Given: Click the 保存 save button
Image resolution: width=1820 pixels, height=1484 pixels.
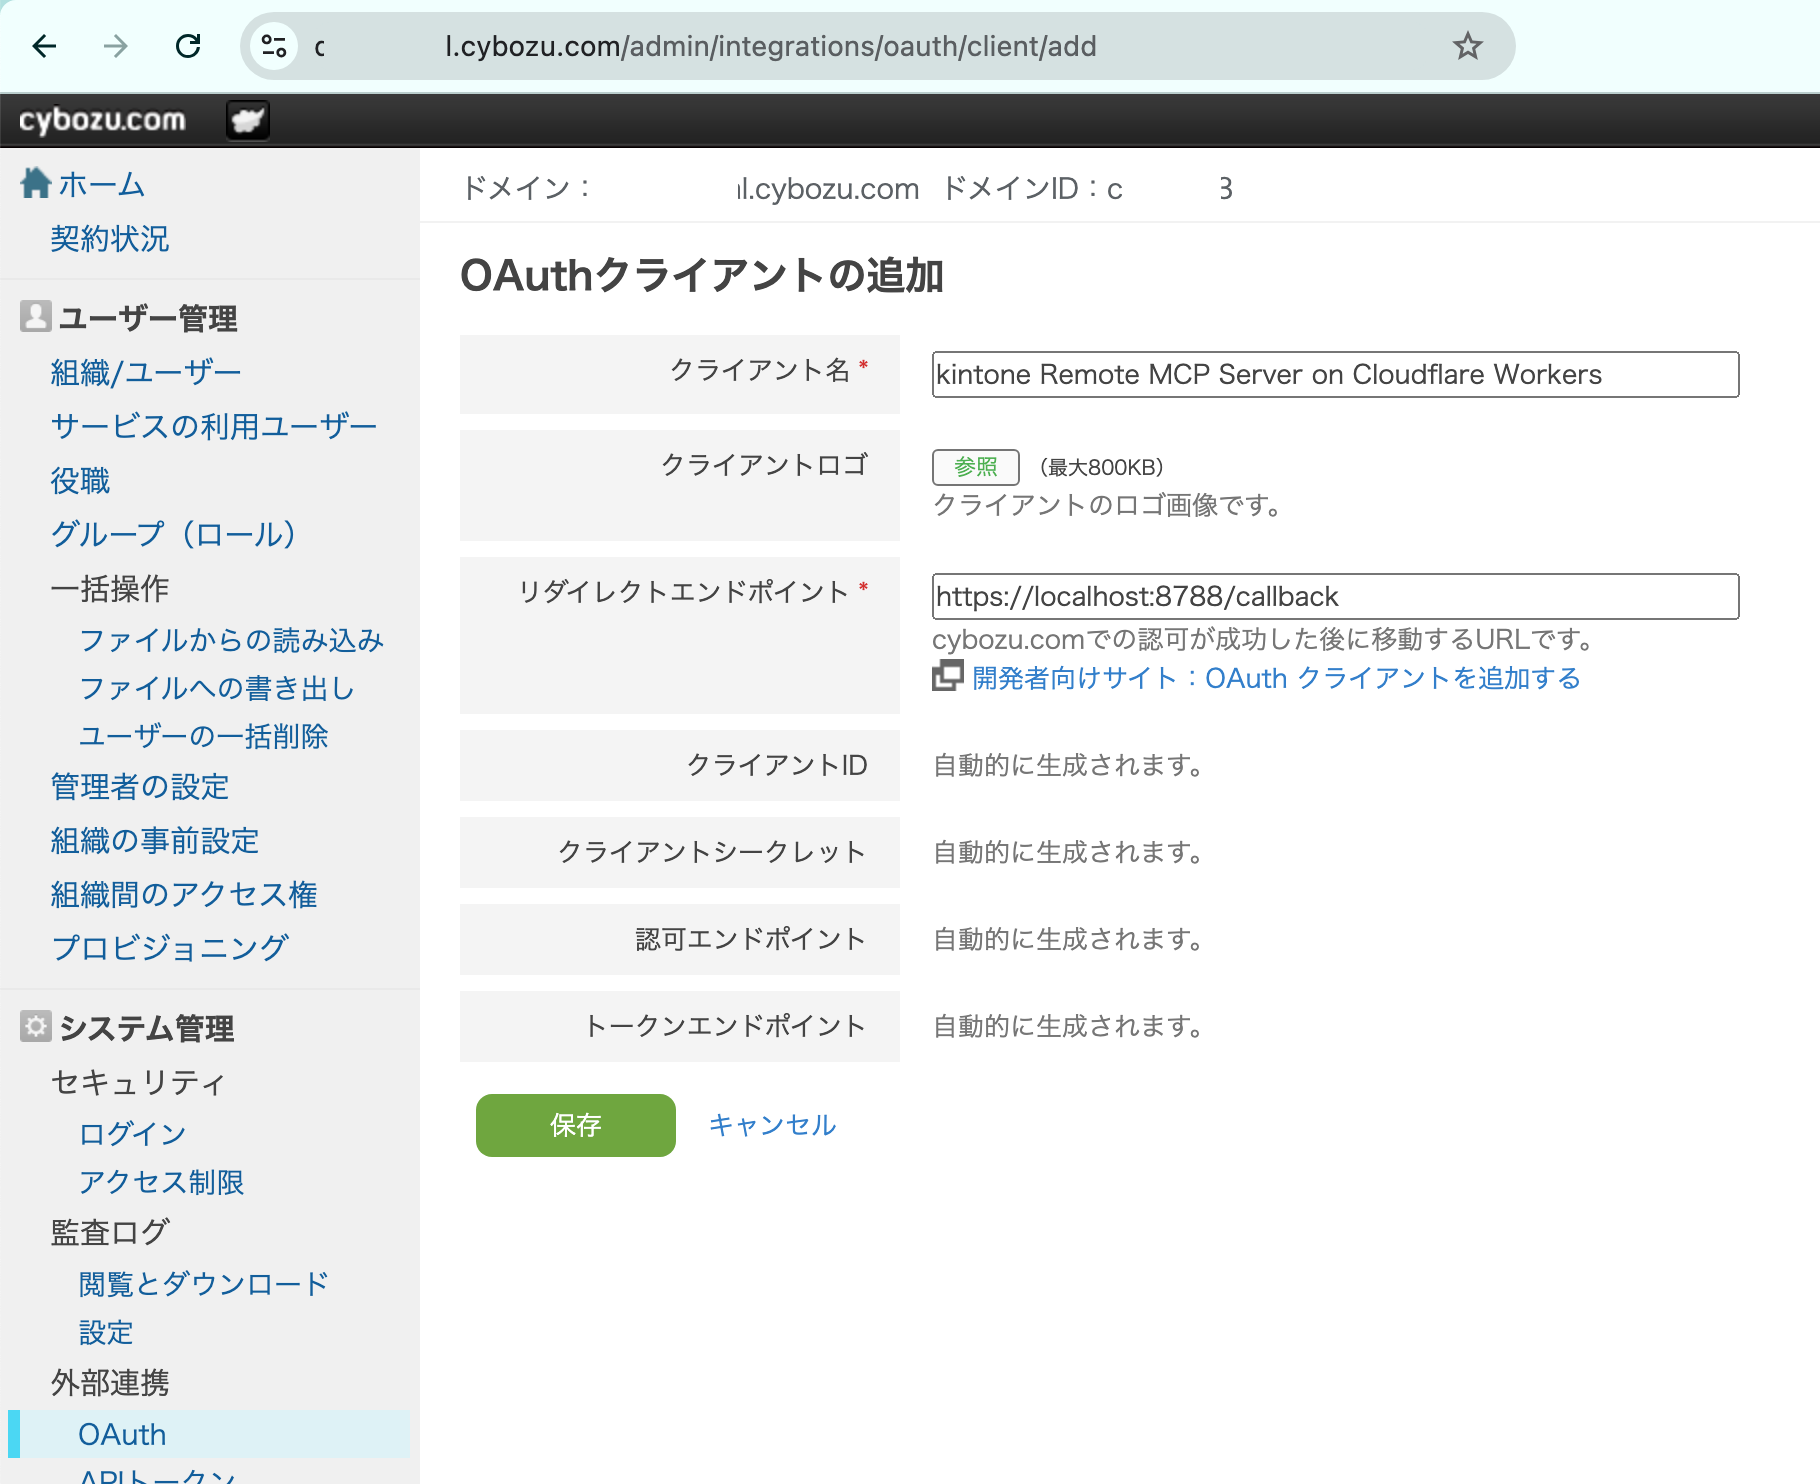Looking at the screenshot, I should click(x=574, y=1125).
